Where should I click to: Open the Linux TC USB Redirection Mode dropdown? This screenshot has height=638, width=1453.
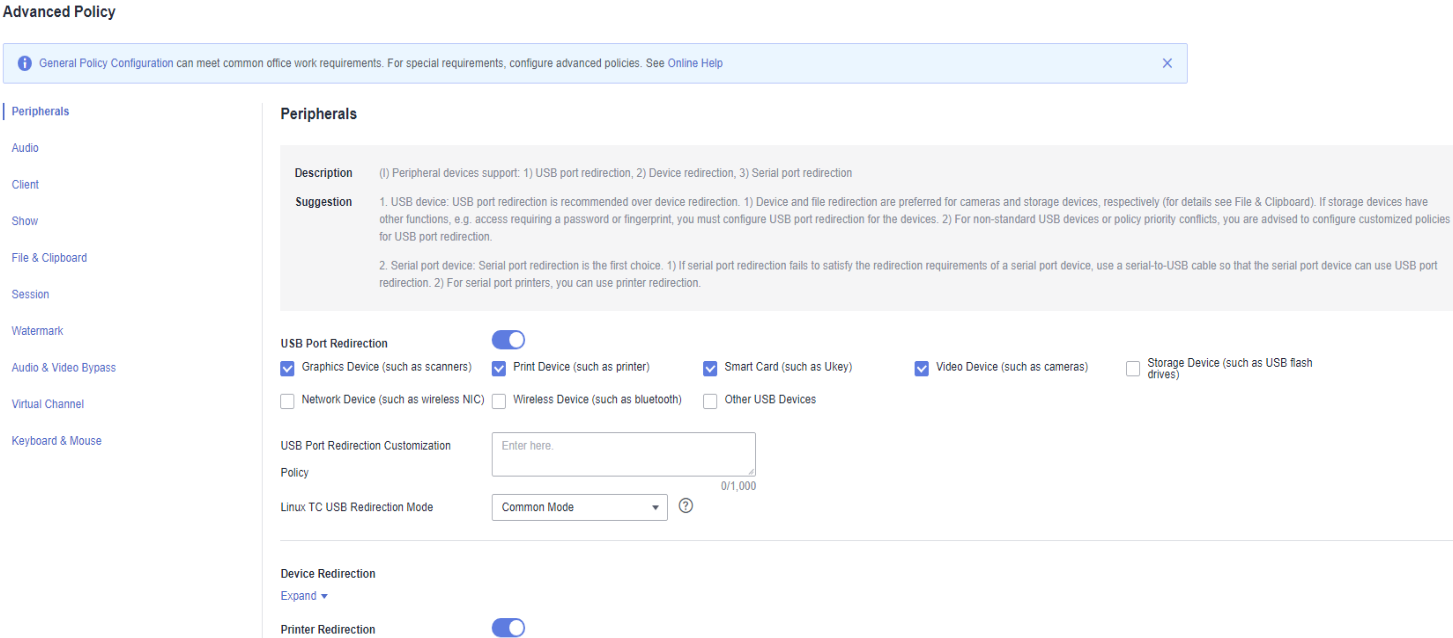[x=580, y=507]
